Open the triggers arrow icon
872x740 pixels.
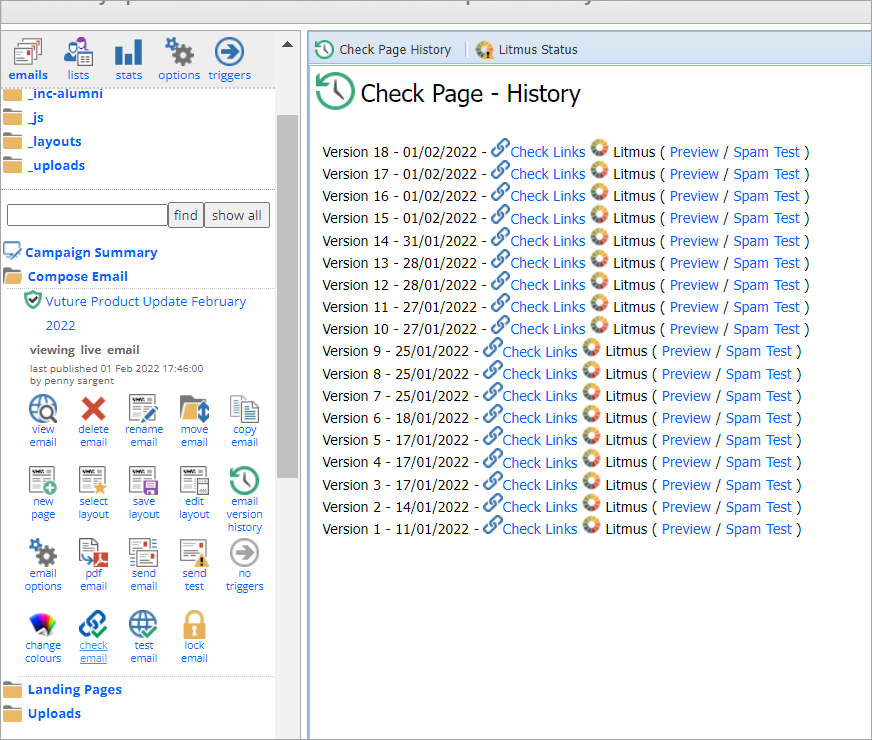(229, 52)
